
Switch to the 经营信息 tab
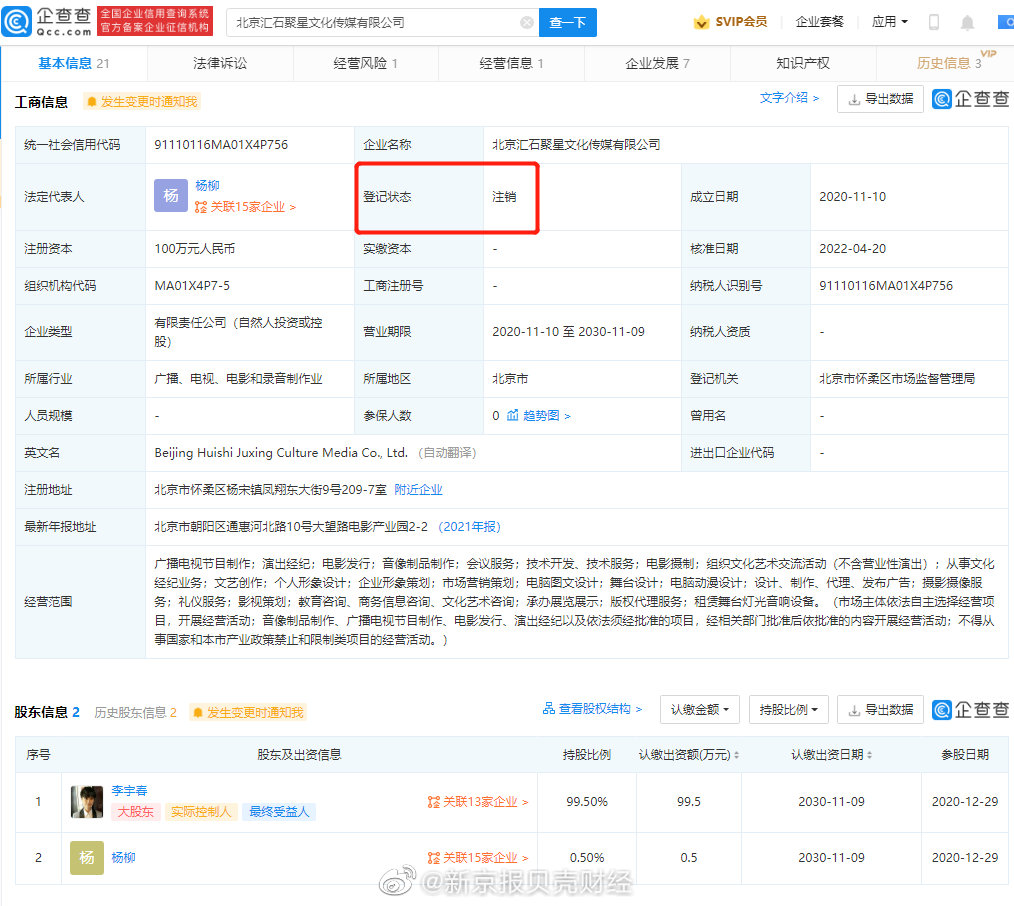[x=512, y=63]
